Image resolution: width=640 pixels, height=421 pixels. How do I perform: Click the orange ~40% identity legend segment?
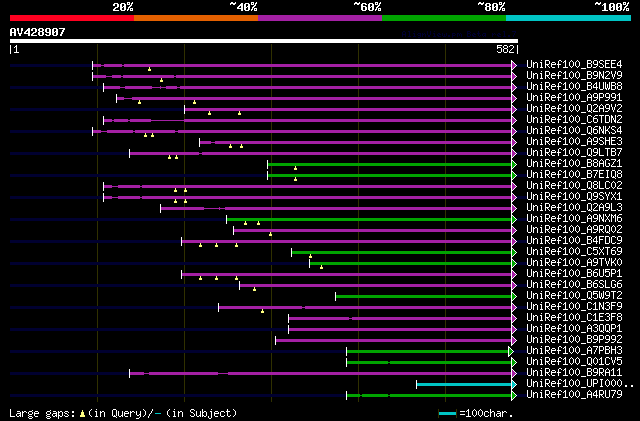click(x=196, y=18)
